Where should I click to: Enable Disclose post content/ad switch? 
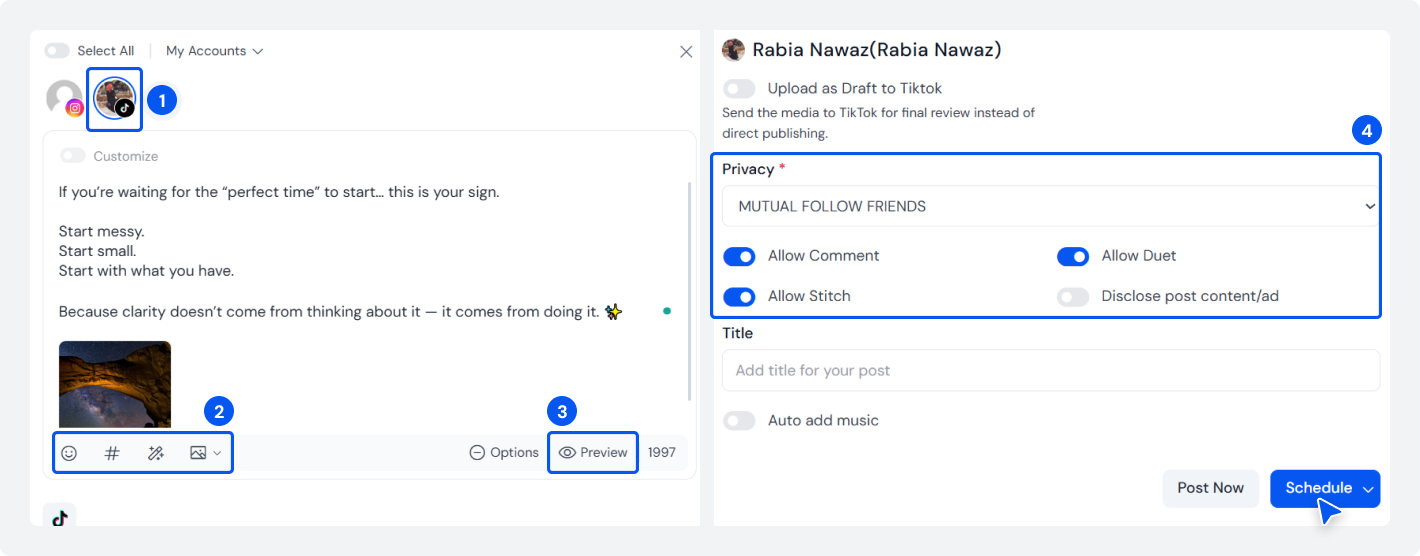click(1073, 296)
